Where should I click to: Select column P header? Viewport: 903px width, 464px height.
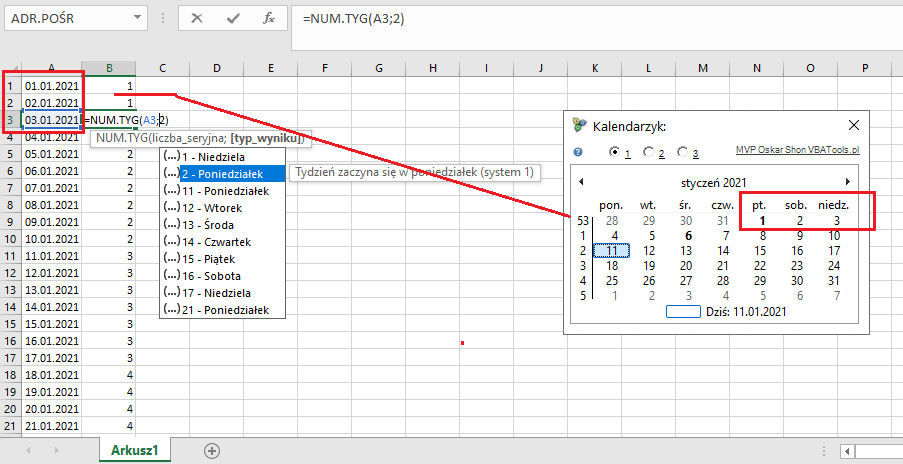(865, 68)
